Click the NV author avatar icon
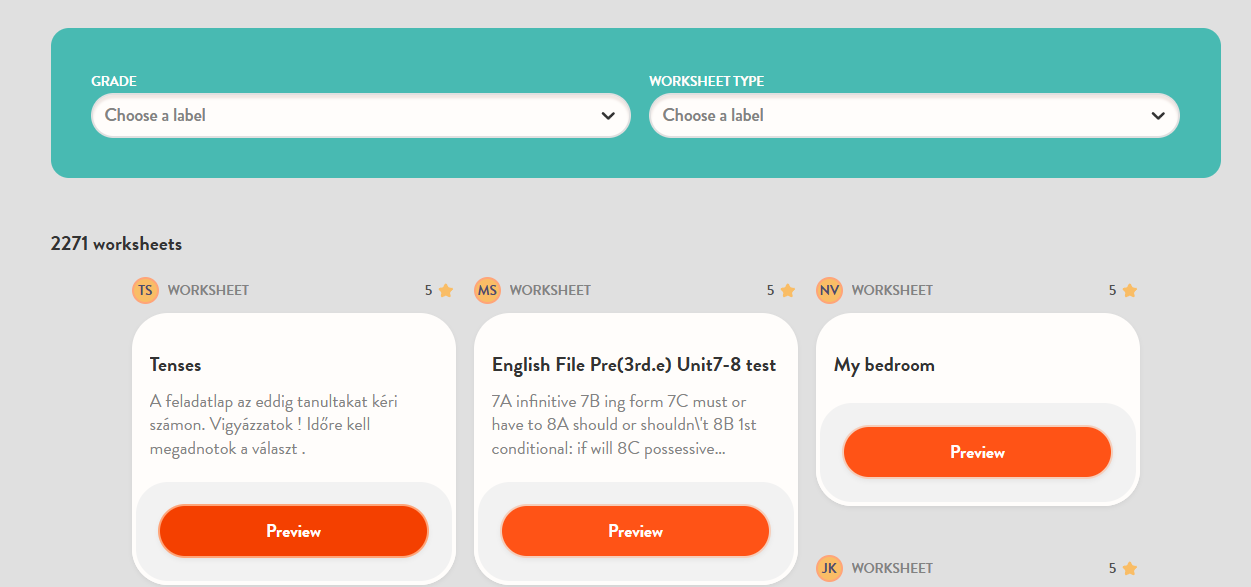 tap(829, 291)
